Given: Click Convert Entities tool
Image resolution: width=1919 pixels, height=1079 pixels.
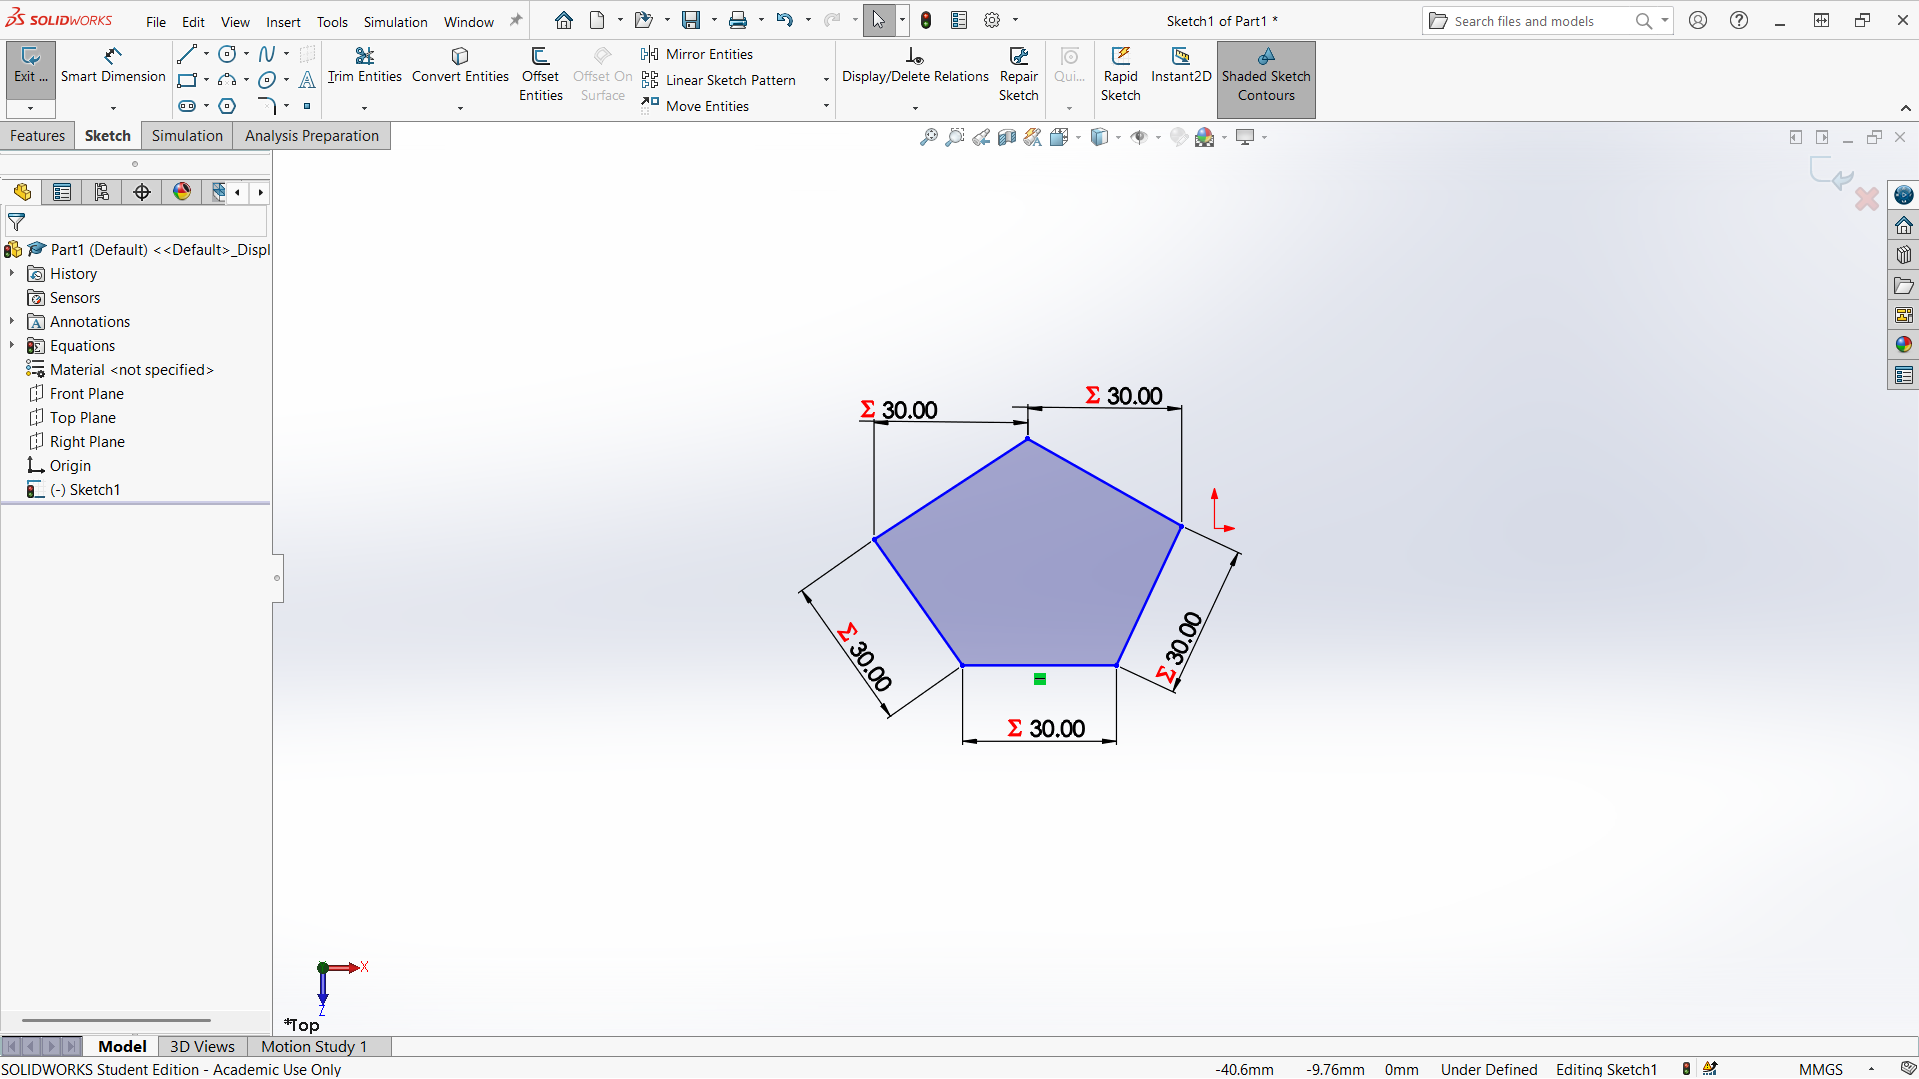Looking at the screenshot, I should (x=460, y=66).
